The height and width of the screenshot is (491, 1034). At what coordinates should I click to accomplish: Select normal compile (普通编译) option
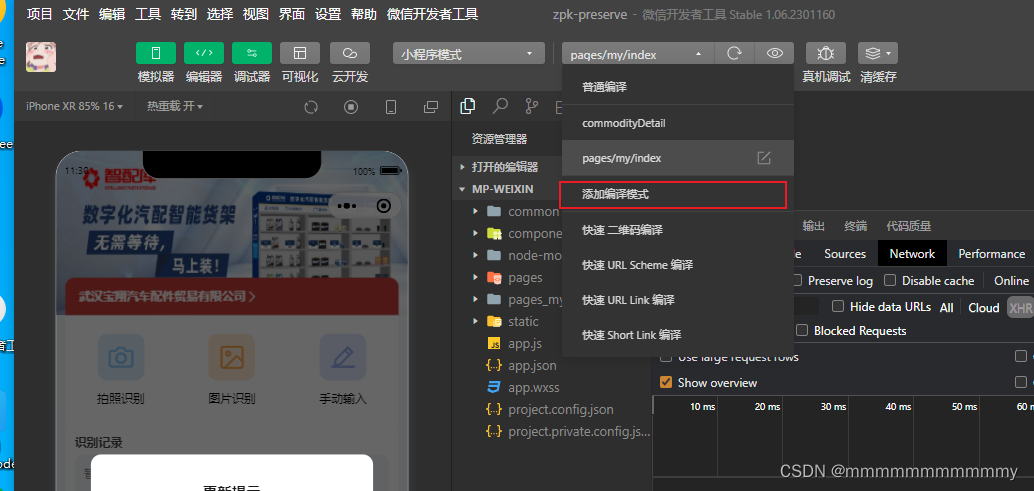click(678, 87)
